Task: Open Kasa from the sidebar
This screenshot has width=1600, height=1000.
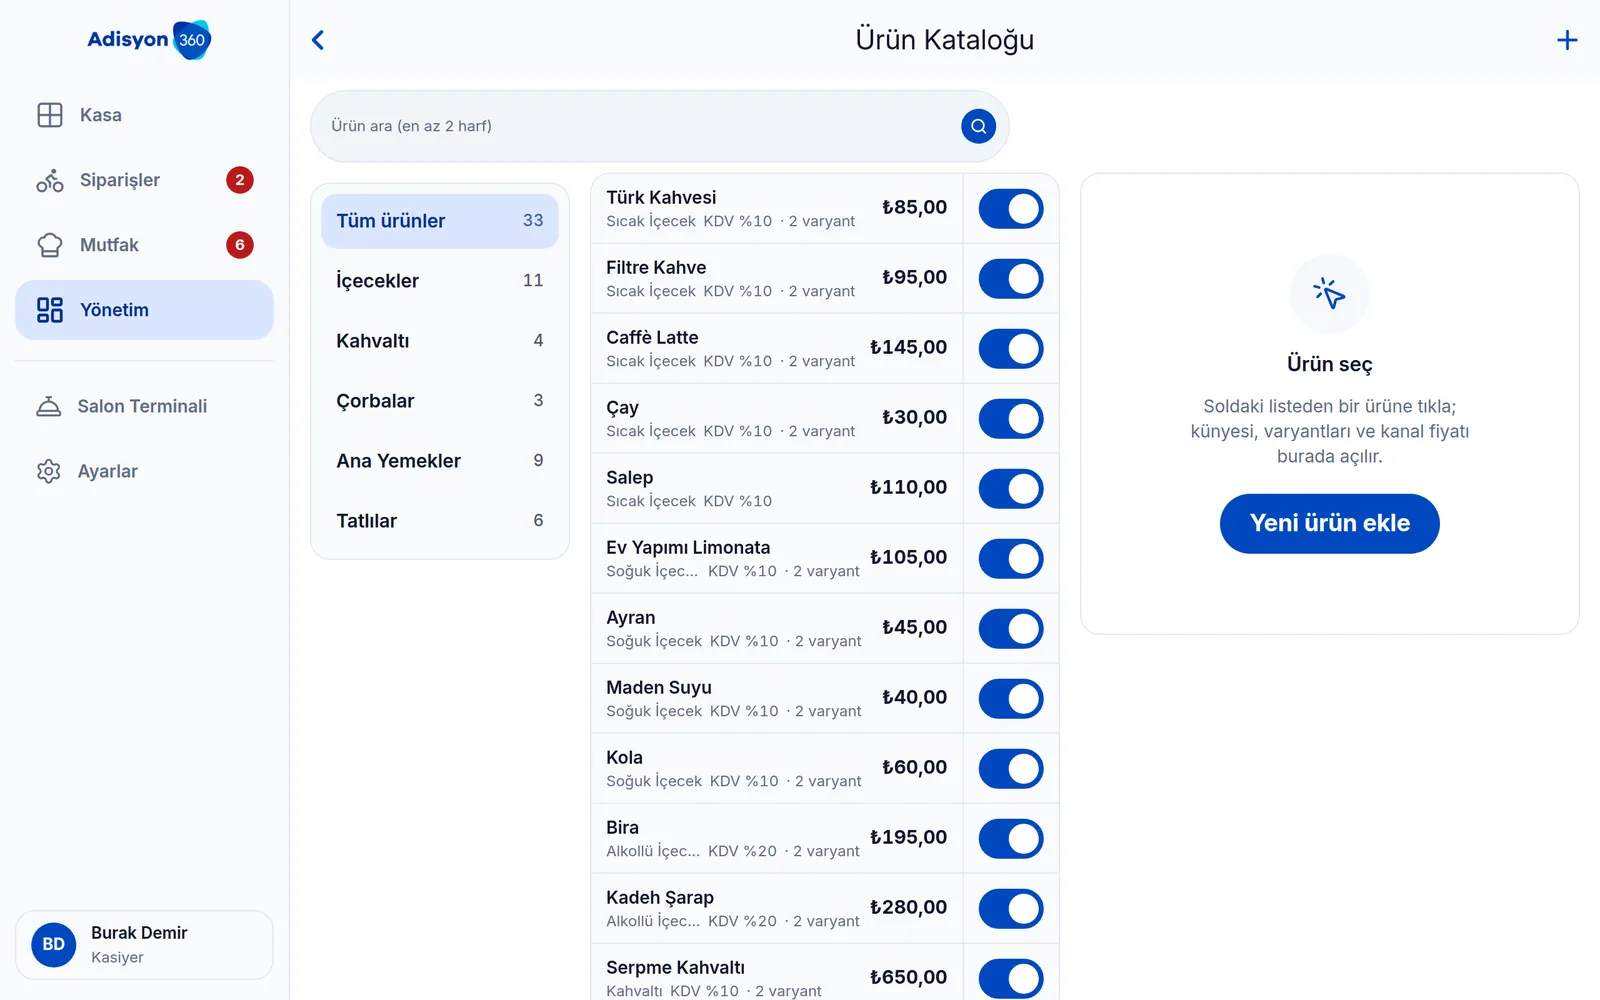Action: point(144,115)
